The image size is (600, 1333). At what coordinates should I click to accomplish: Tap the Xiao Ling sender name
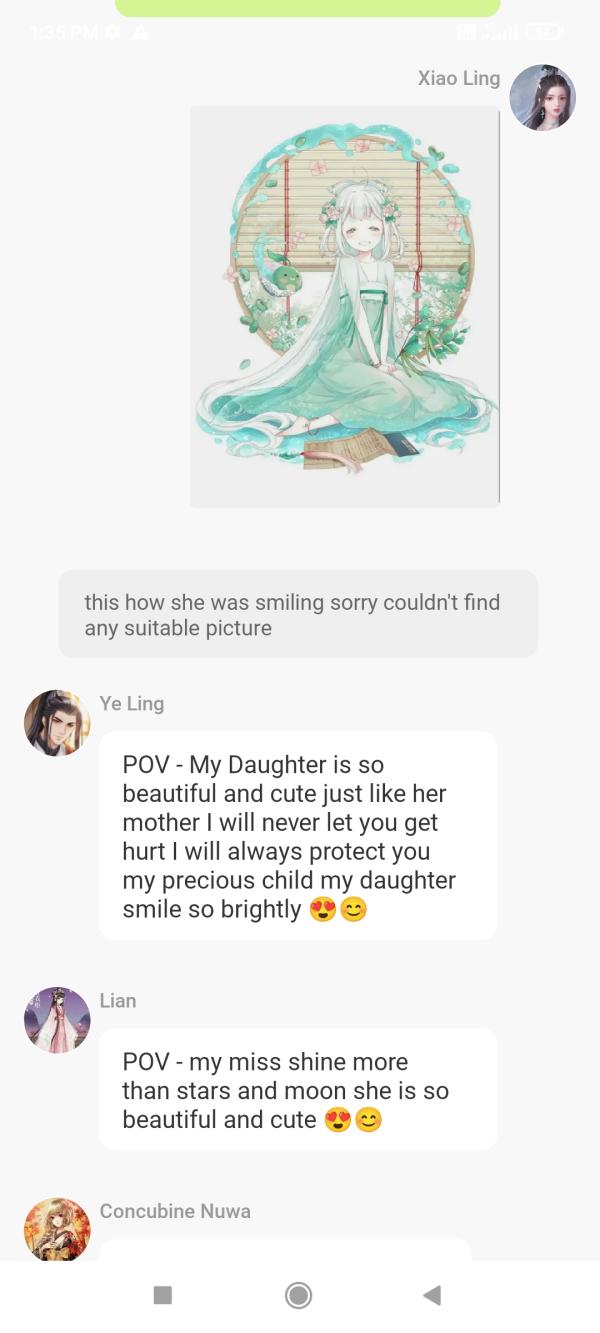click(459, 78)
